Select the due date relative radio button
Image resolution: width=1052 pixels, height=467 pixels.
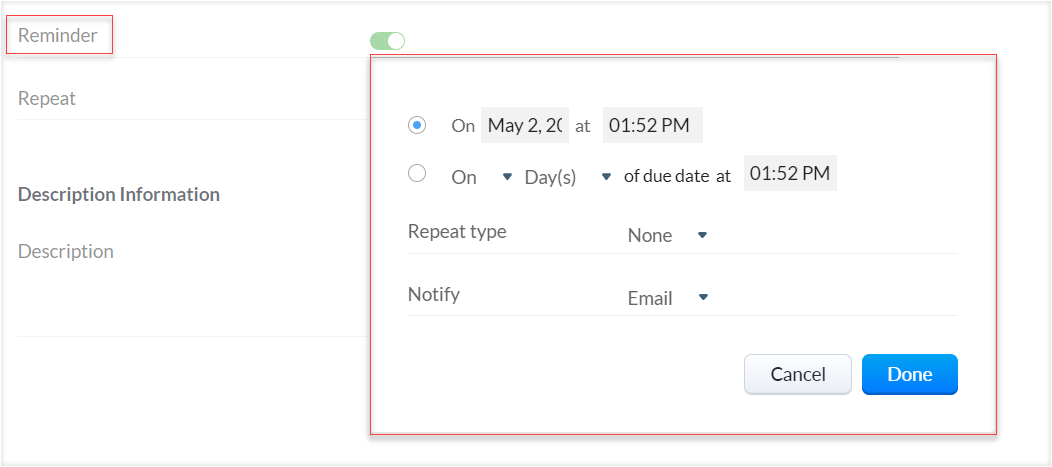(x=417, y=174)
